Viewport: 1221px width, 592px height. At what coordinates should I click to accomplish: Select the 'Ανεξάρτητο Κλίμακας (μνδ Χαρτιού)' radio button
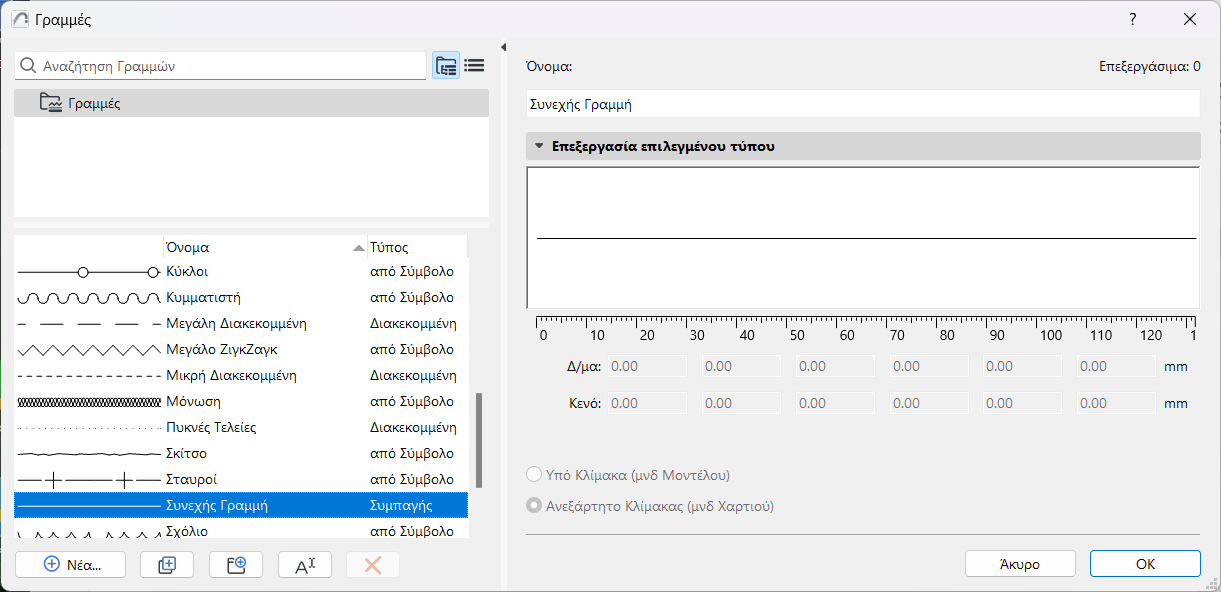point(534,506)
